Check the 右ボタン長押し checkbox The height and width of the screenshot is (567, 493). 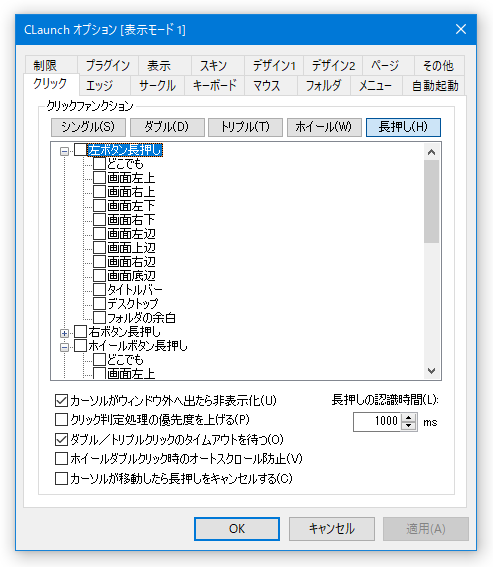tap(80, 332)
